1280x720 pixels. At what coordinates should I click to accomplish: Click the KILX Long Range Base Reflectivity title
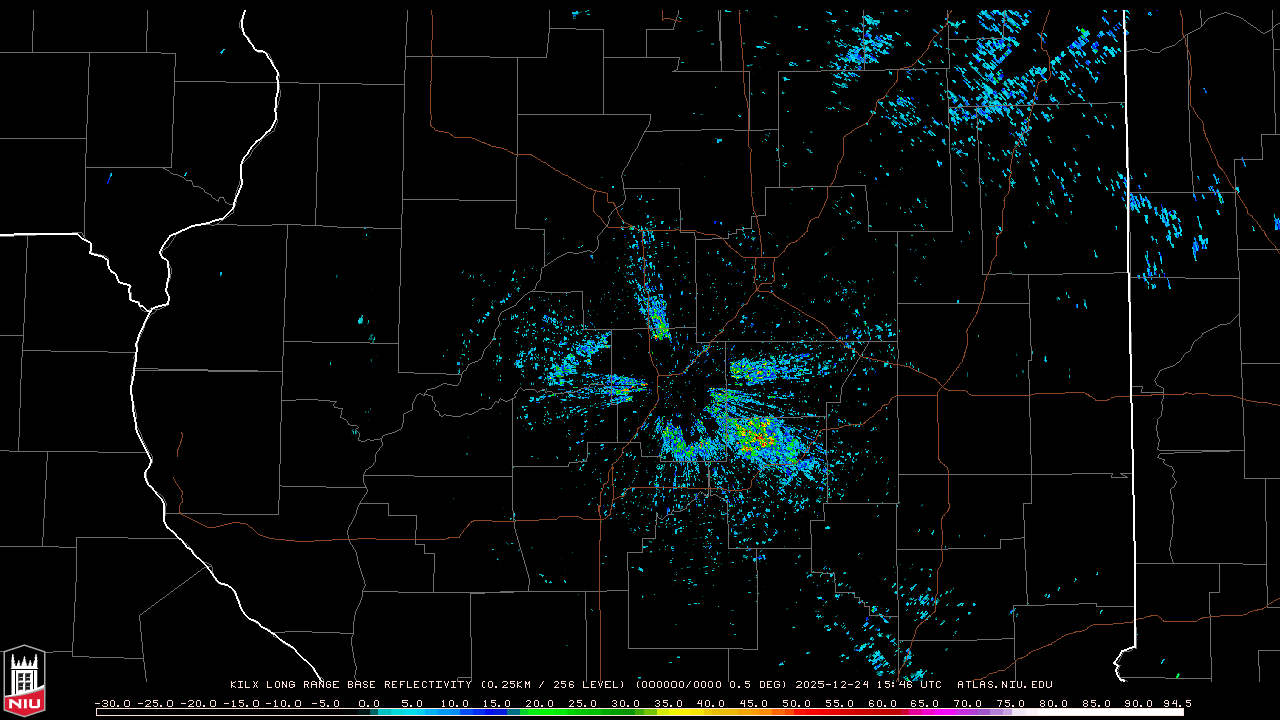tap(350, 685)
